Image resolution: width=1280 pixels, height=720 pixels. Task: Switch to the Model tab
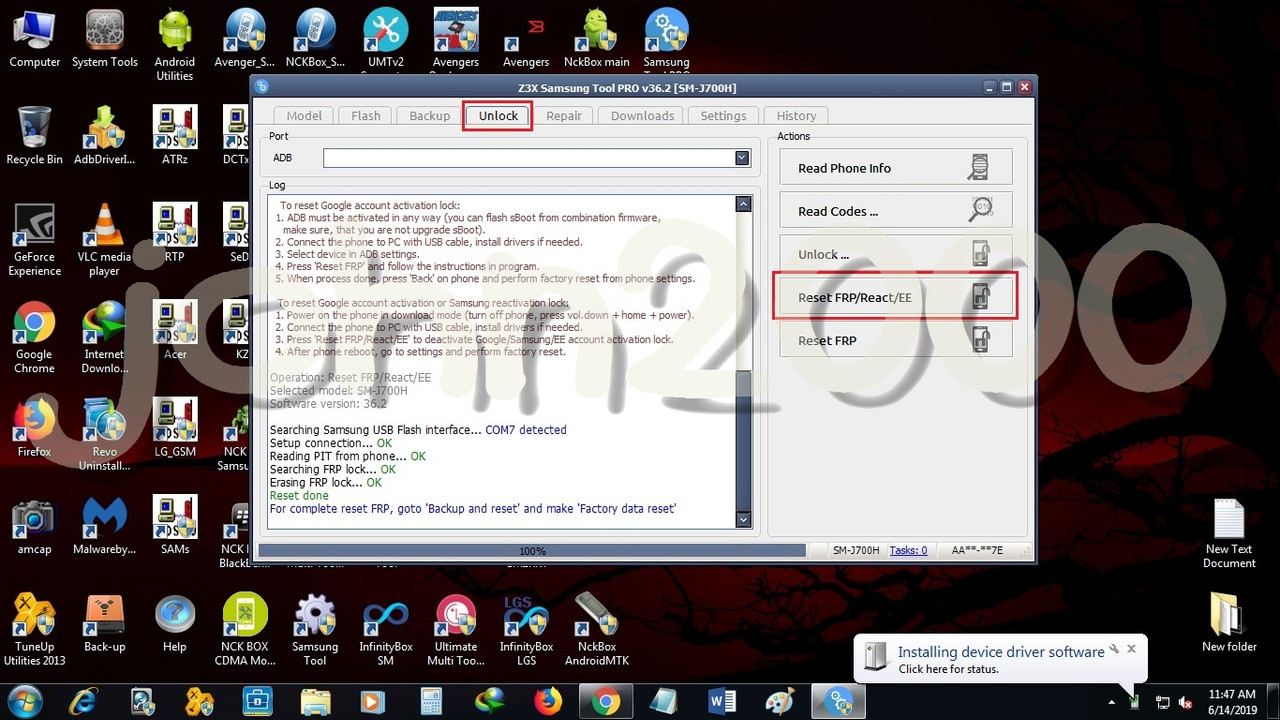tap(304, 116)
